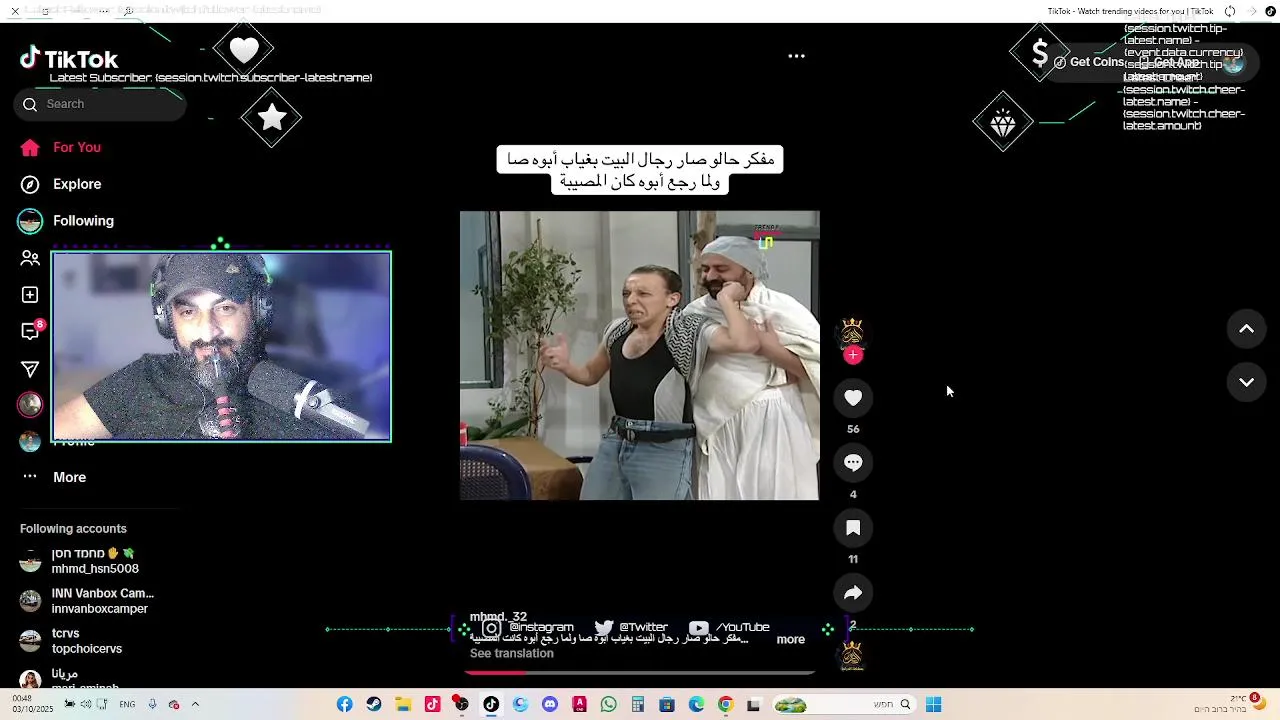Image resolution: width=1280 pixels, height=720 pixels.
Task: Select the TikTok page title tab
Action: point(1130,11)
